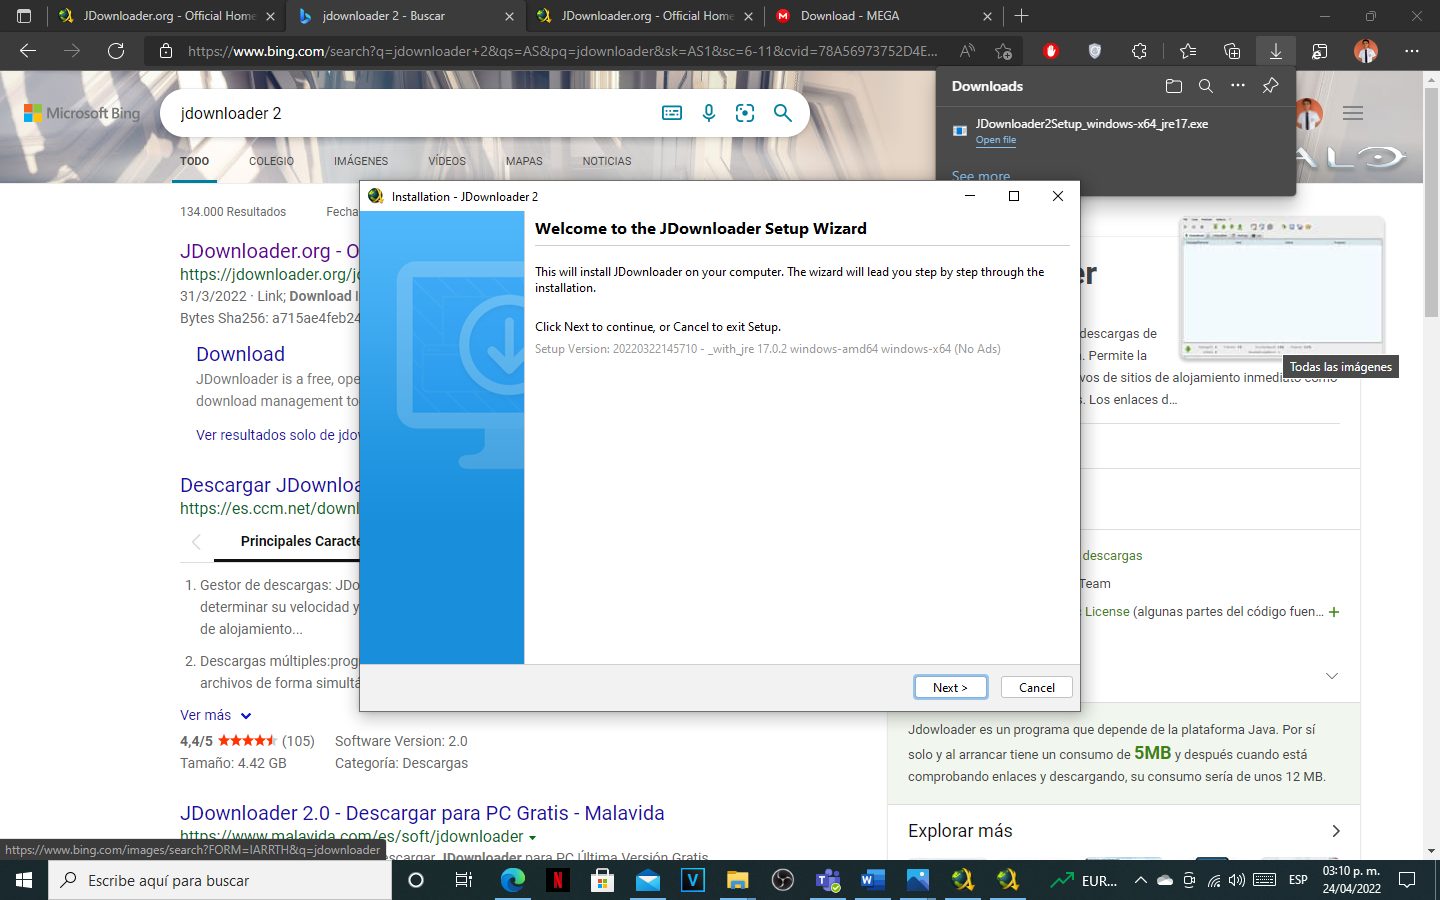Screen dimensions: 1440x900
Task: Cancel the JDownloader 2 installation wizard
Action: click(x=1036, y=687)
